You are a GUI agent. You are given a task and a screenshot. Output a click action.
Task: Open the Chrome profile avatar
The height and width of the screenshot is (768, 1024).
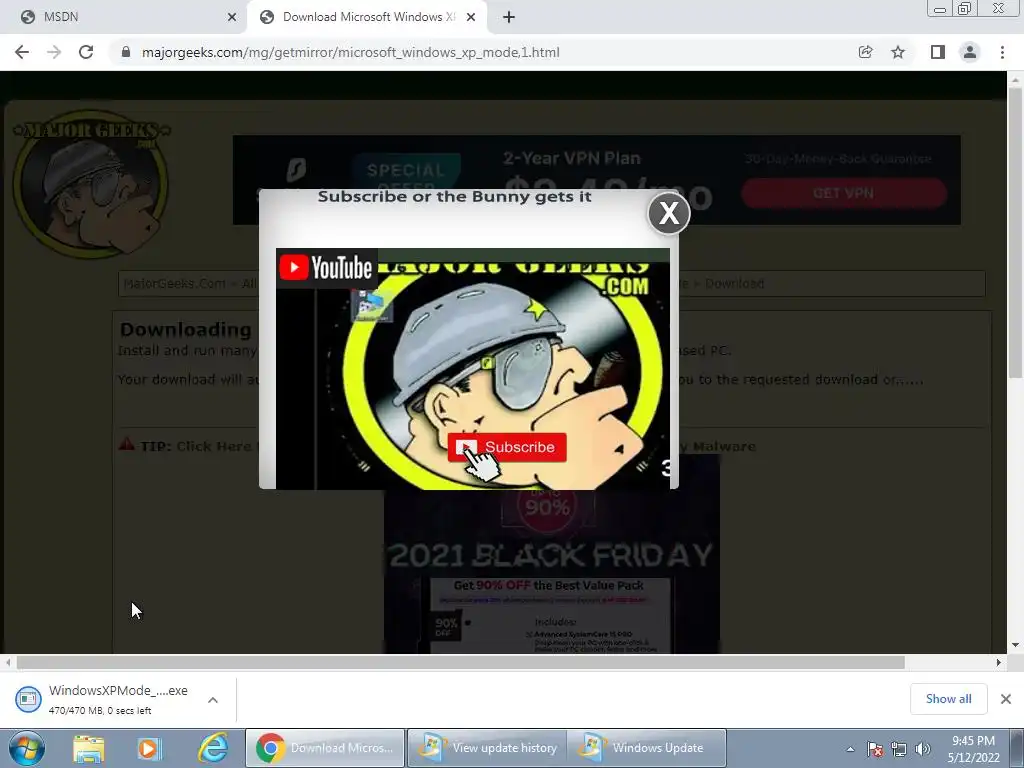970,52
